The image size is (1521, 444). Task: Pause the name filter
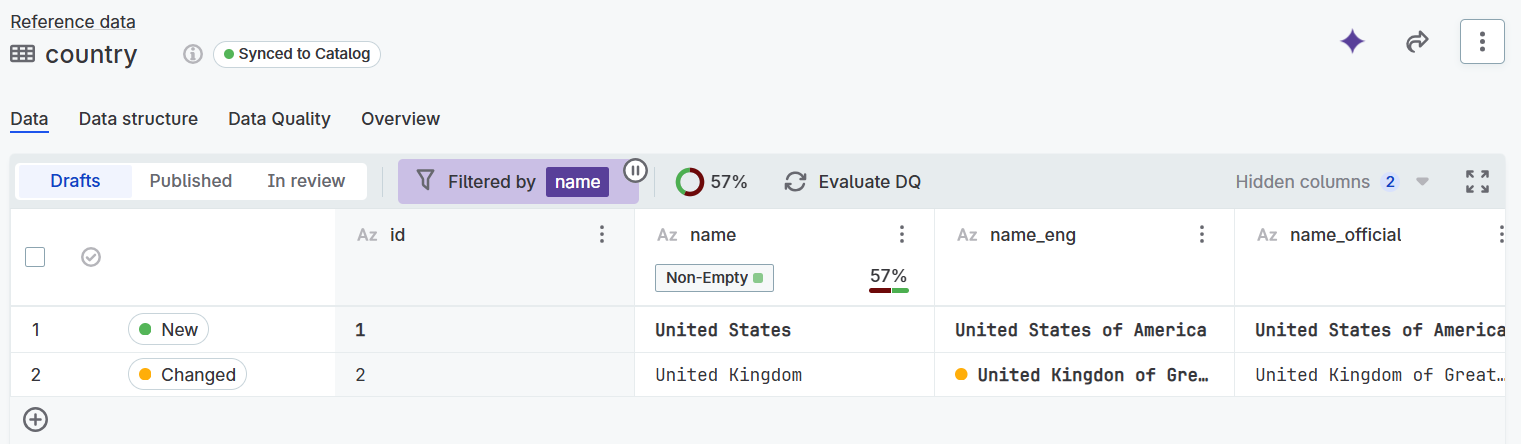coord(635,170)
